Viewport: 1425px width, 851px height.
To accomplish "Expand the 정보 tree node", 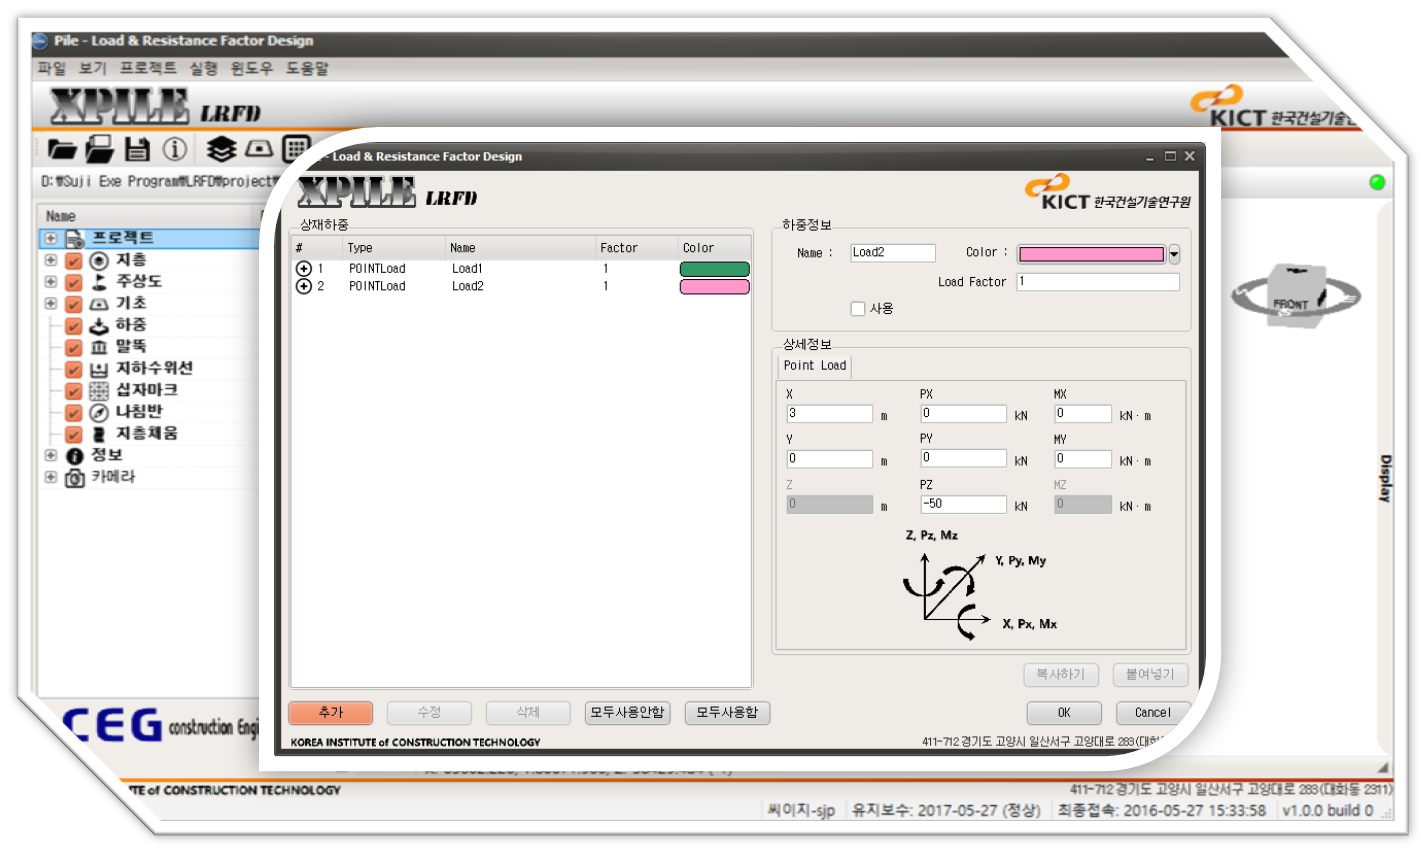I will click(51, 455).
